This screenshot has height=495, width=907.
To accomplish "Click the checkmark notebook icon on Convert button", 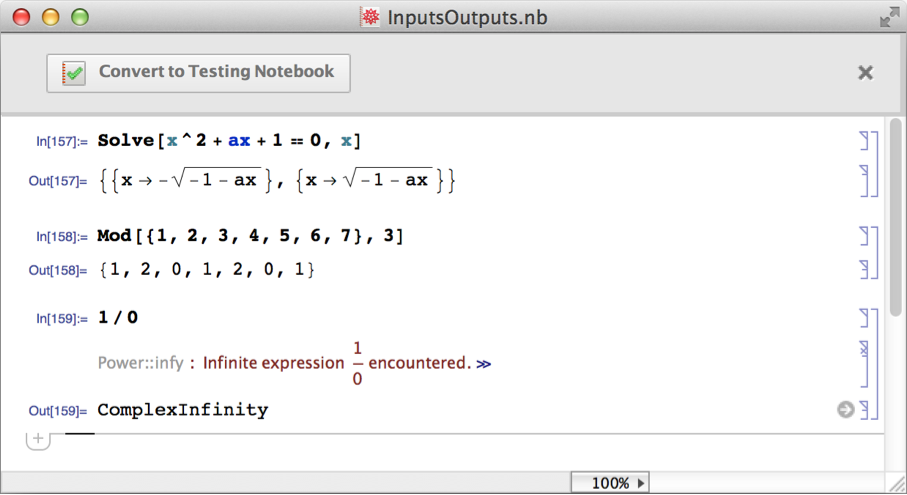I will coord(74,73).
